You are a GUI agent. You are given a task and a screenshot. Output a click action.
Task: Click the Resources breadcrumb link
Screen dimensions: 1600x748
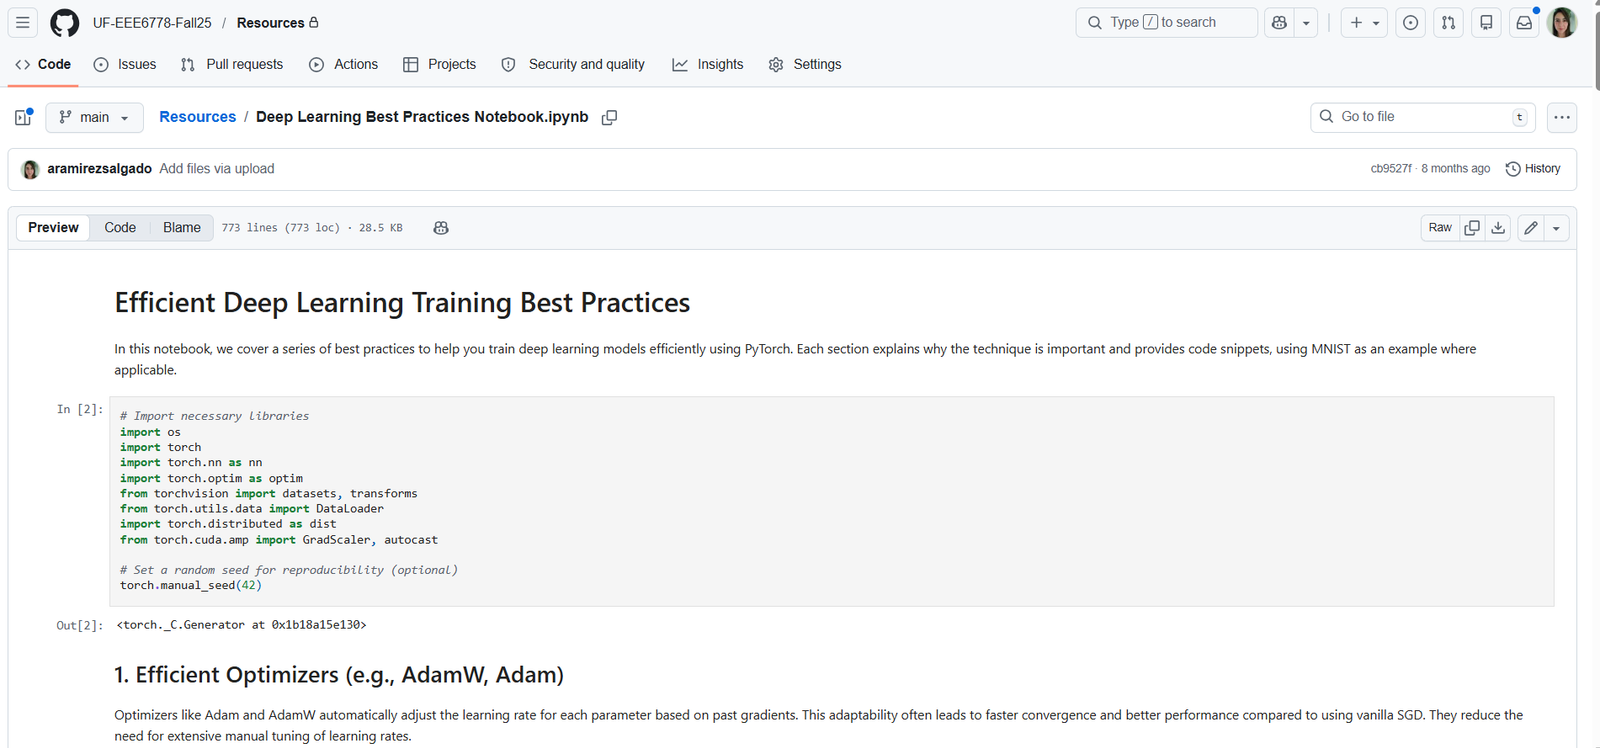198,117
